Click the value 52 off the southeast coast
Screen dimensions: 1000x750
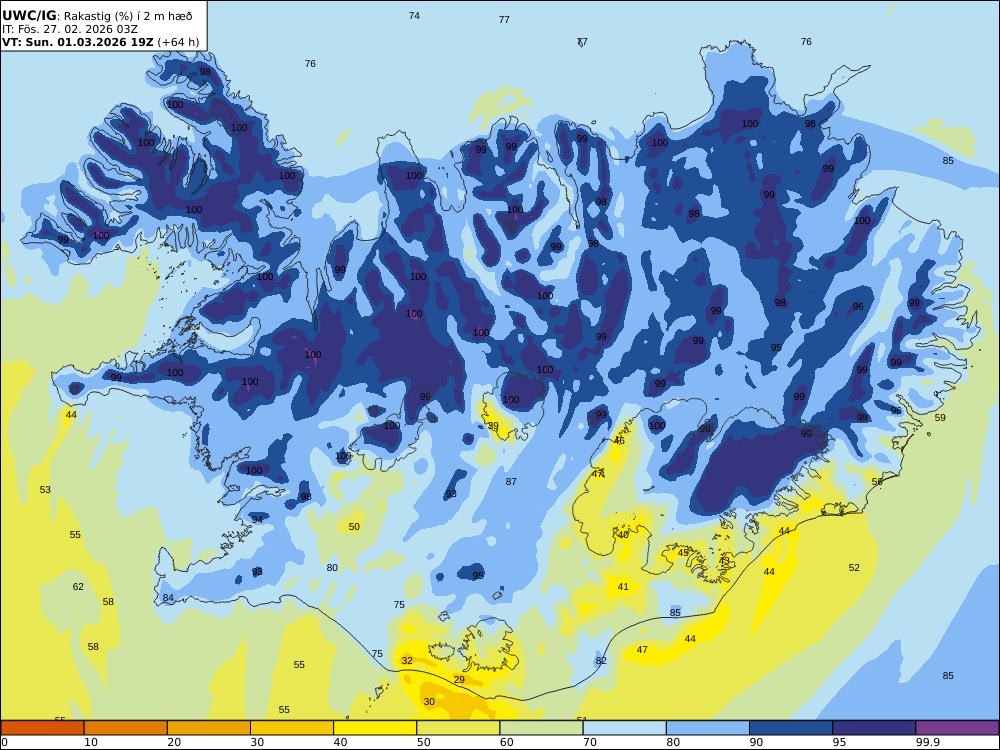(854, 568)
